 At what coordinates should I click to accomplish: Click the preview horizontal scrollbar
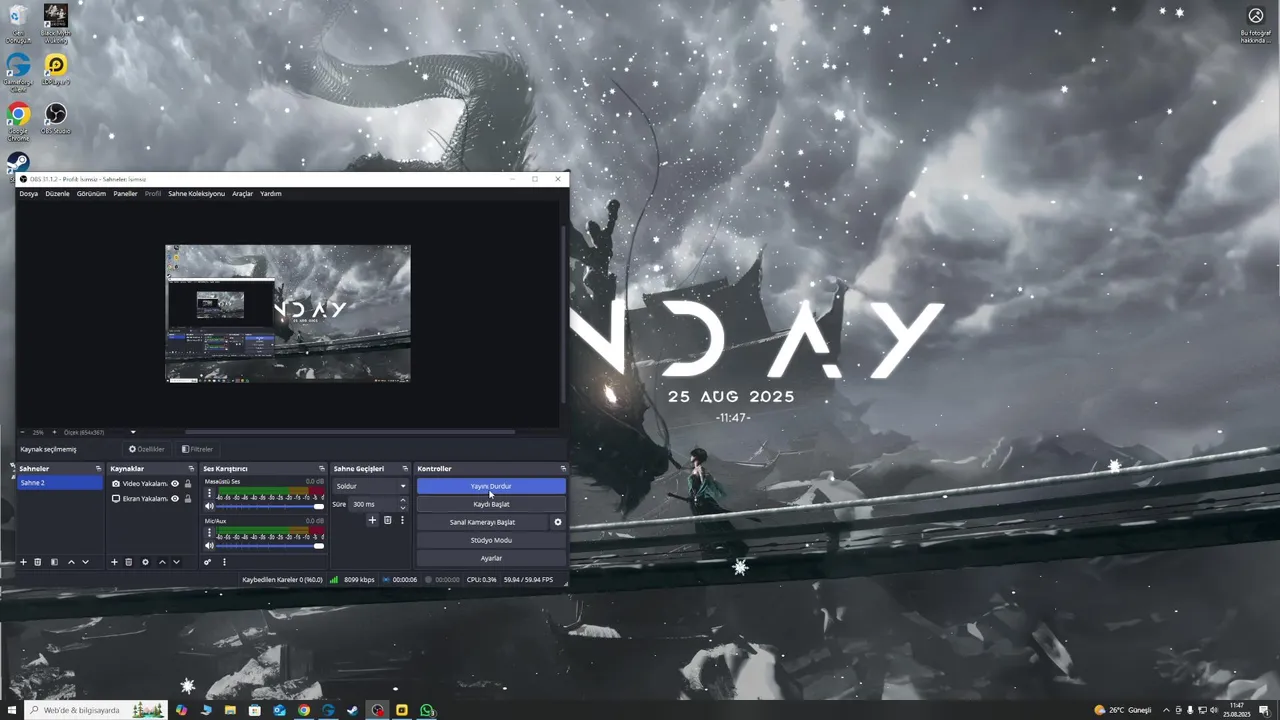(x=350, y=432)
